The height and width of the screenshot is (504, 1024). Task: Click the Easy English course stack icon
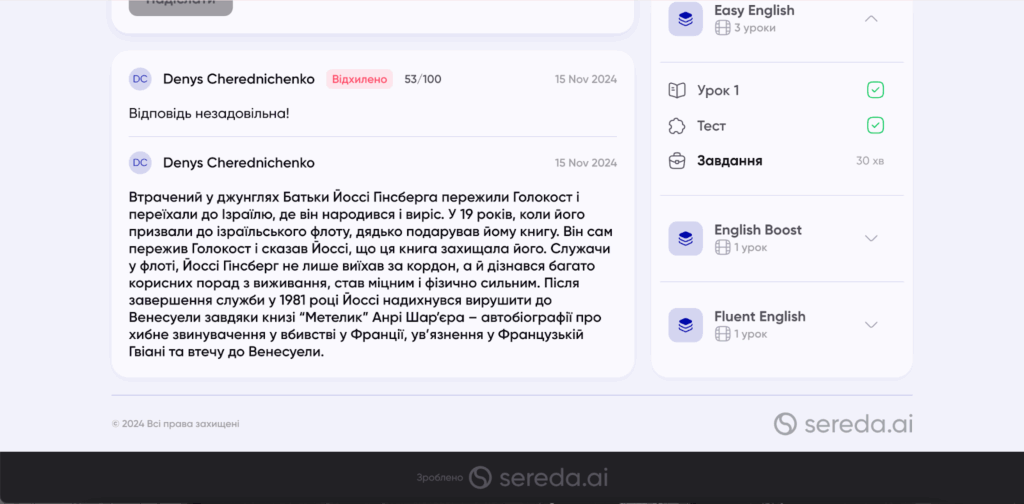[x=685, y=19]
